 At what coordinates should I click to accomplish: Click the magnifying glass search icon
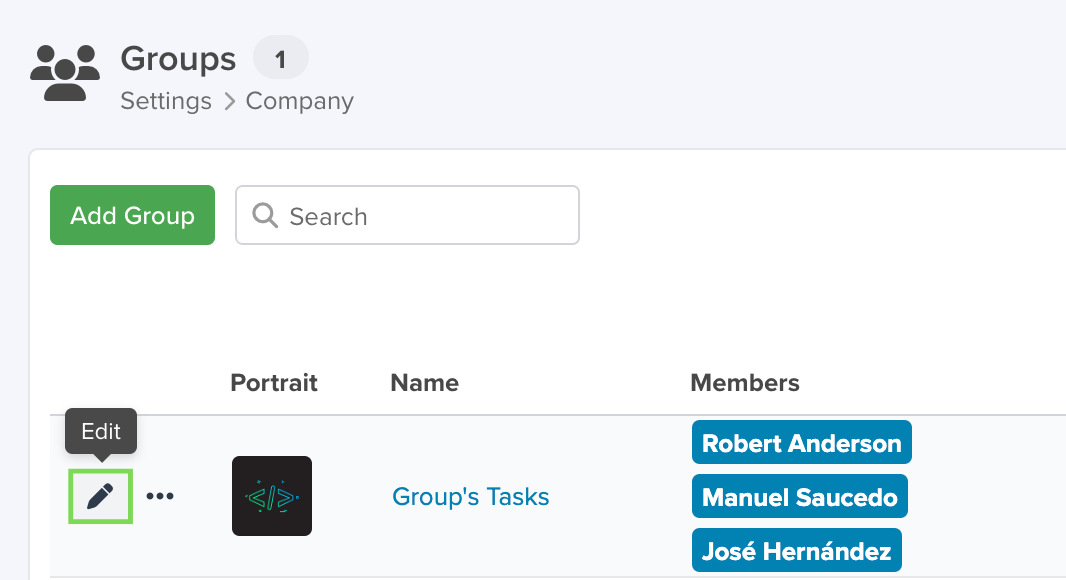point(264,216)
